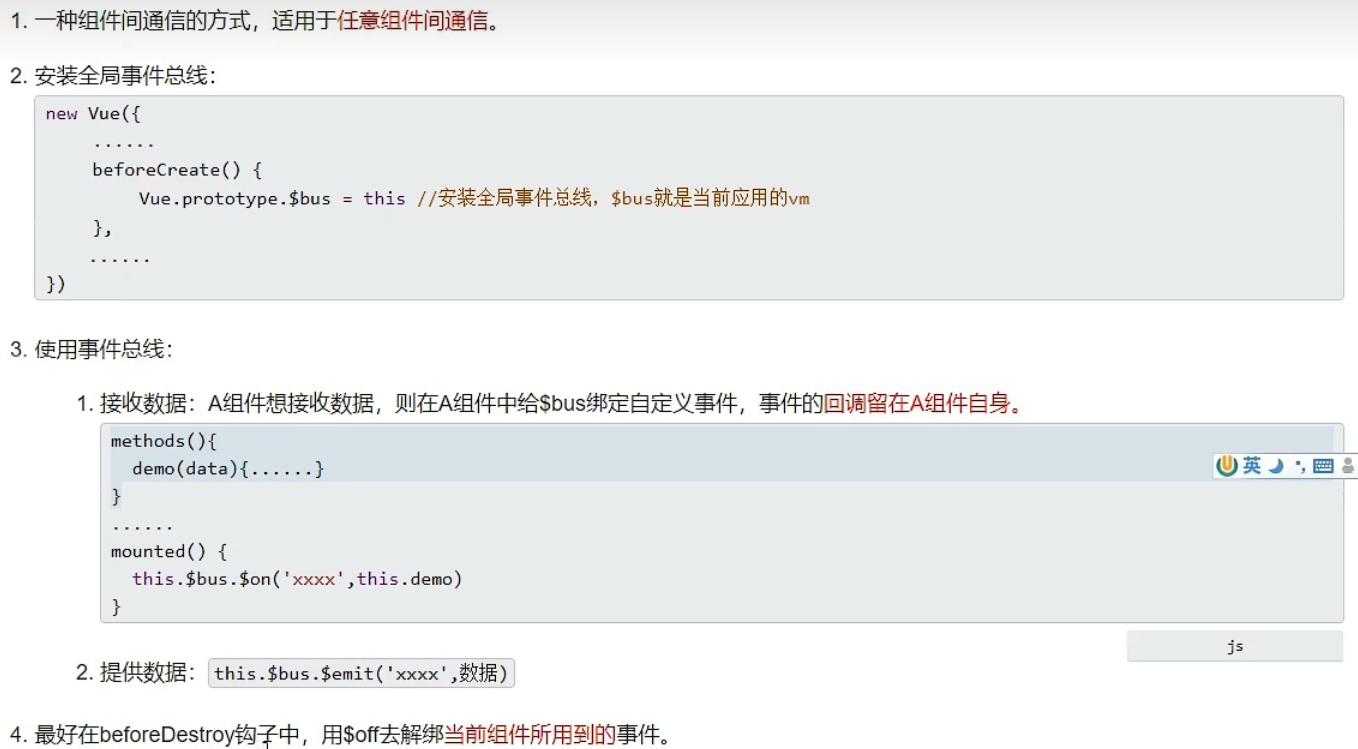Click the red text 当前组件所用到的
The height and width of the screenshot is (749, 1358).
(530, 736)
